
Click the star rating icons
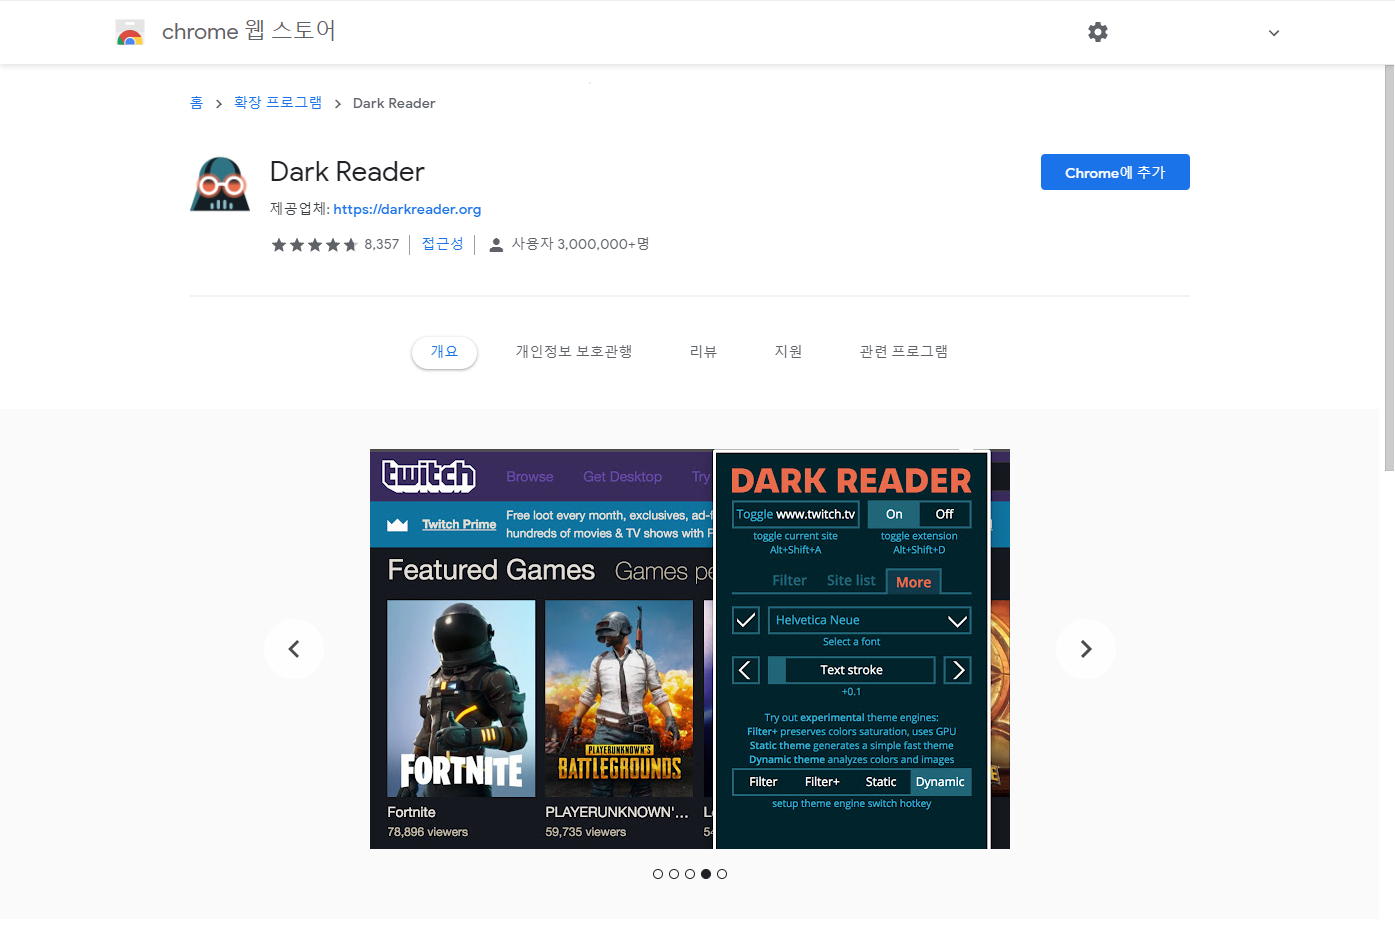(x=314, y=244)
